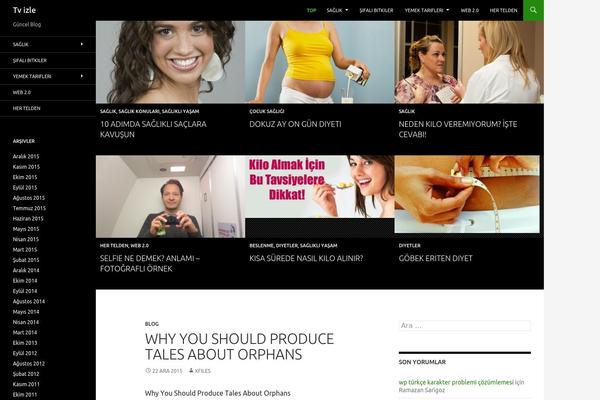This screenshot has width=600, height=400.
Task: Click the Ramazan Sarigoz commenter name
Action: pyautogui.click(x=422, y=390)
